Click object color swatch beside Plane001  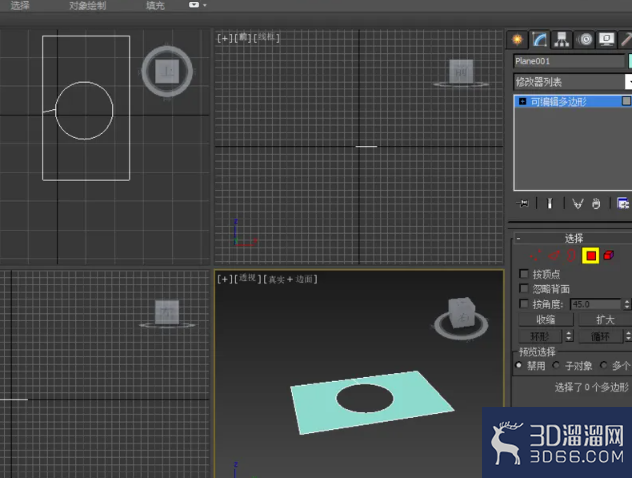click(x=630, y=61)
